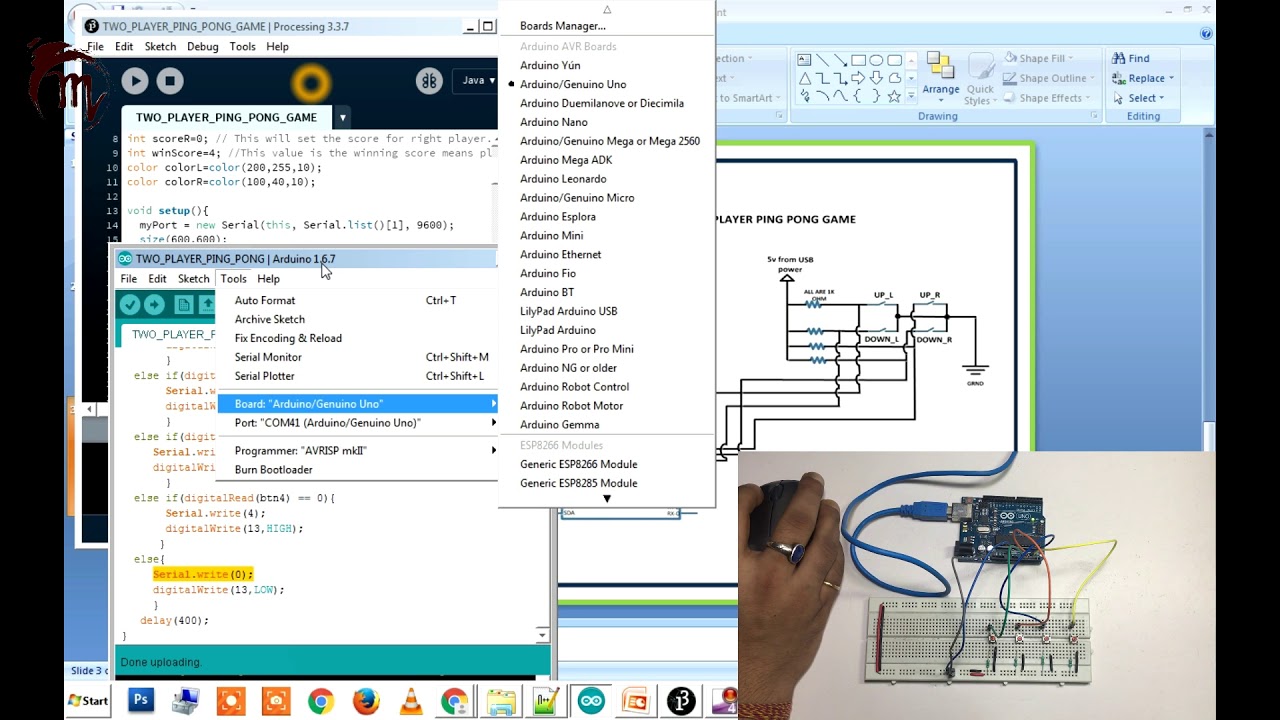Select the Arduino Nano board
Image resolution: width=1280 pixels, height=720 pixels.
pyautogui.click(x=607, y=122)
